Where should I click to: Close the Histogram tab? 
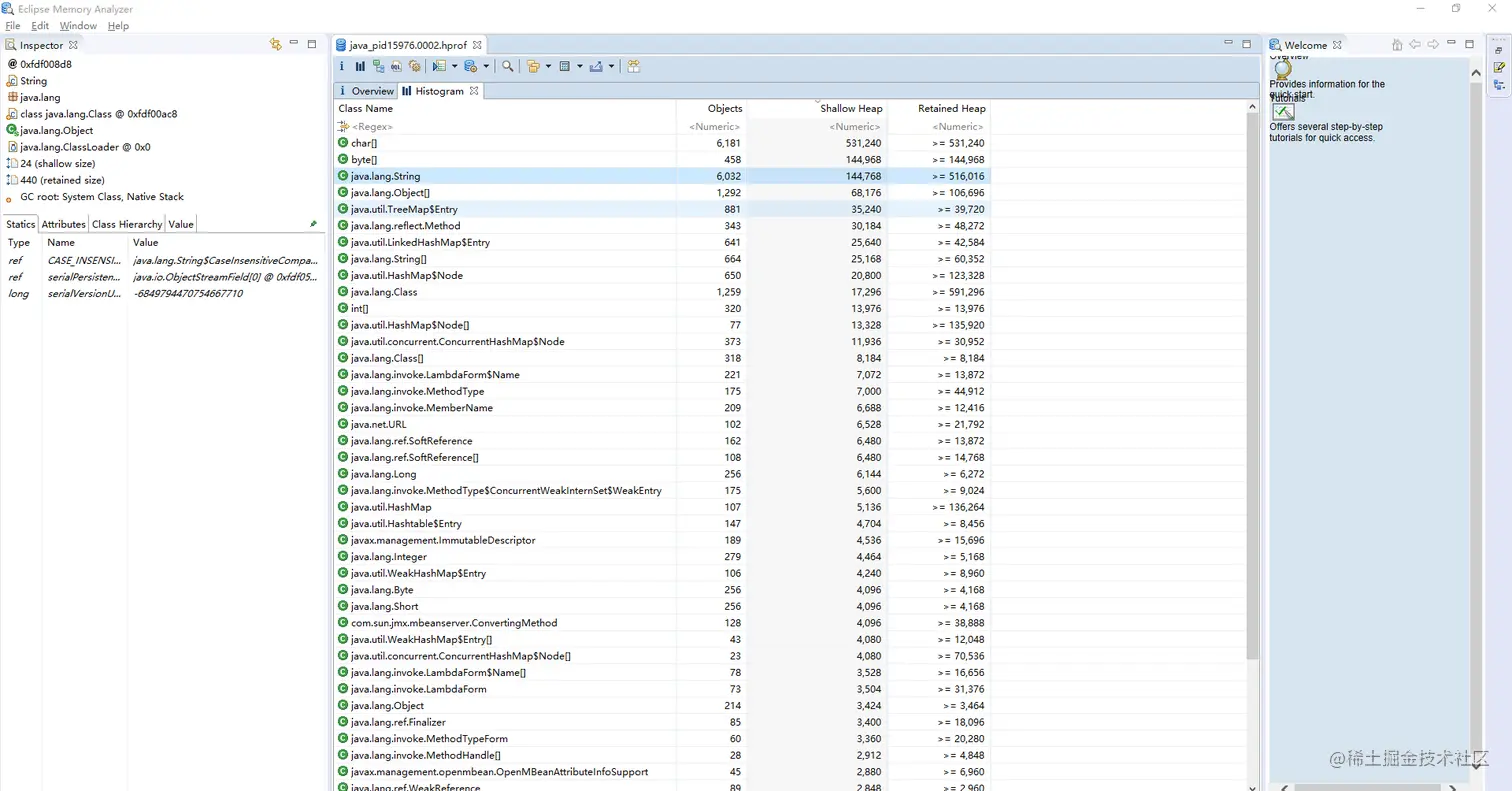tap(474, 91)
